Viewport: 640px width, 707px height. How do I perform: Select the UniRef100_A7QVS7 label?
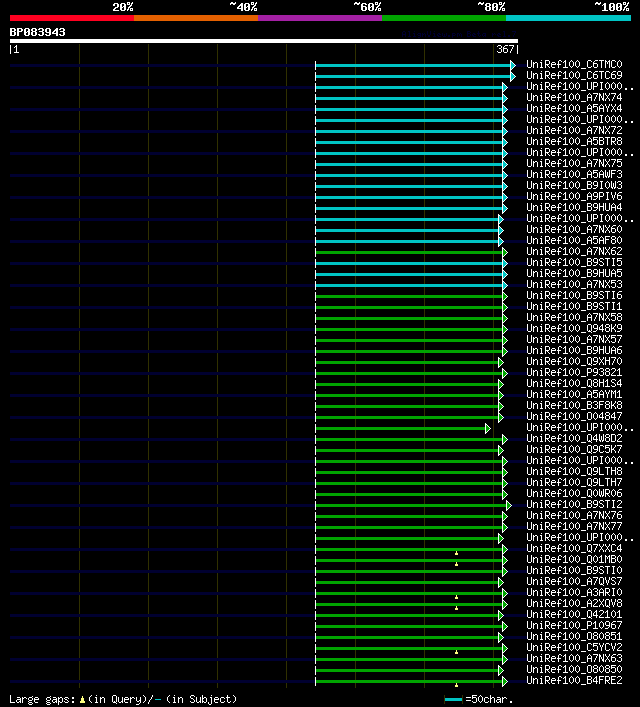(574, 581)
